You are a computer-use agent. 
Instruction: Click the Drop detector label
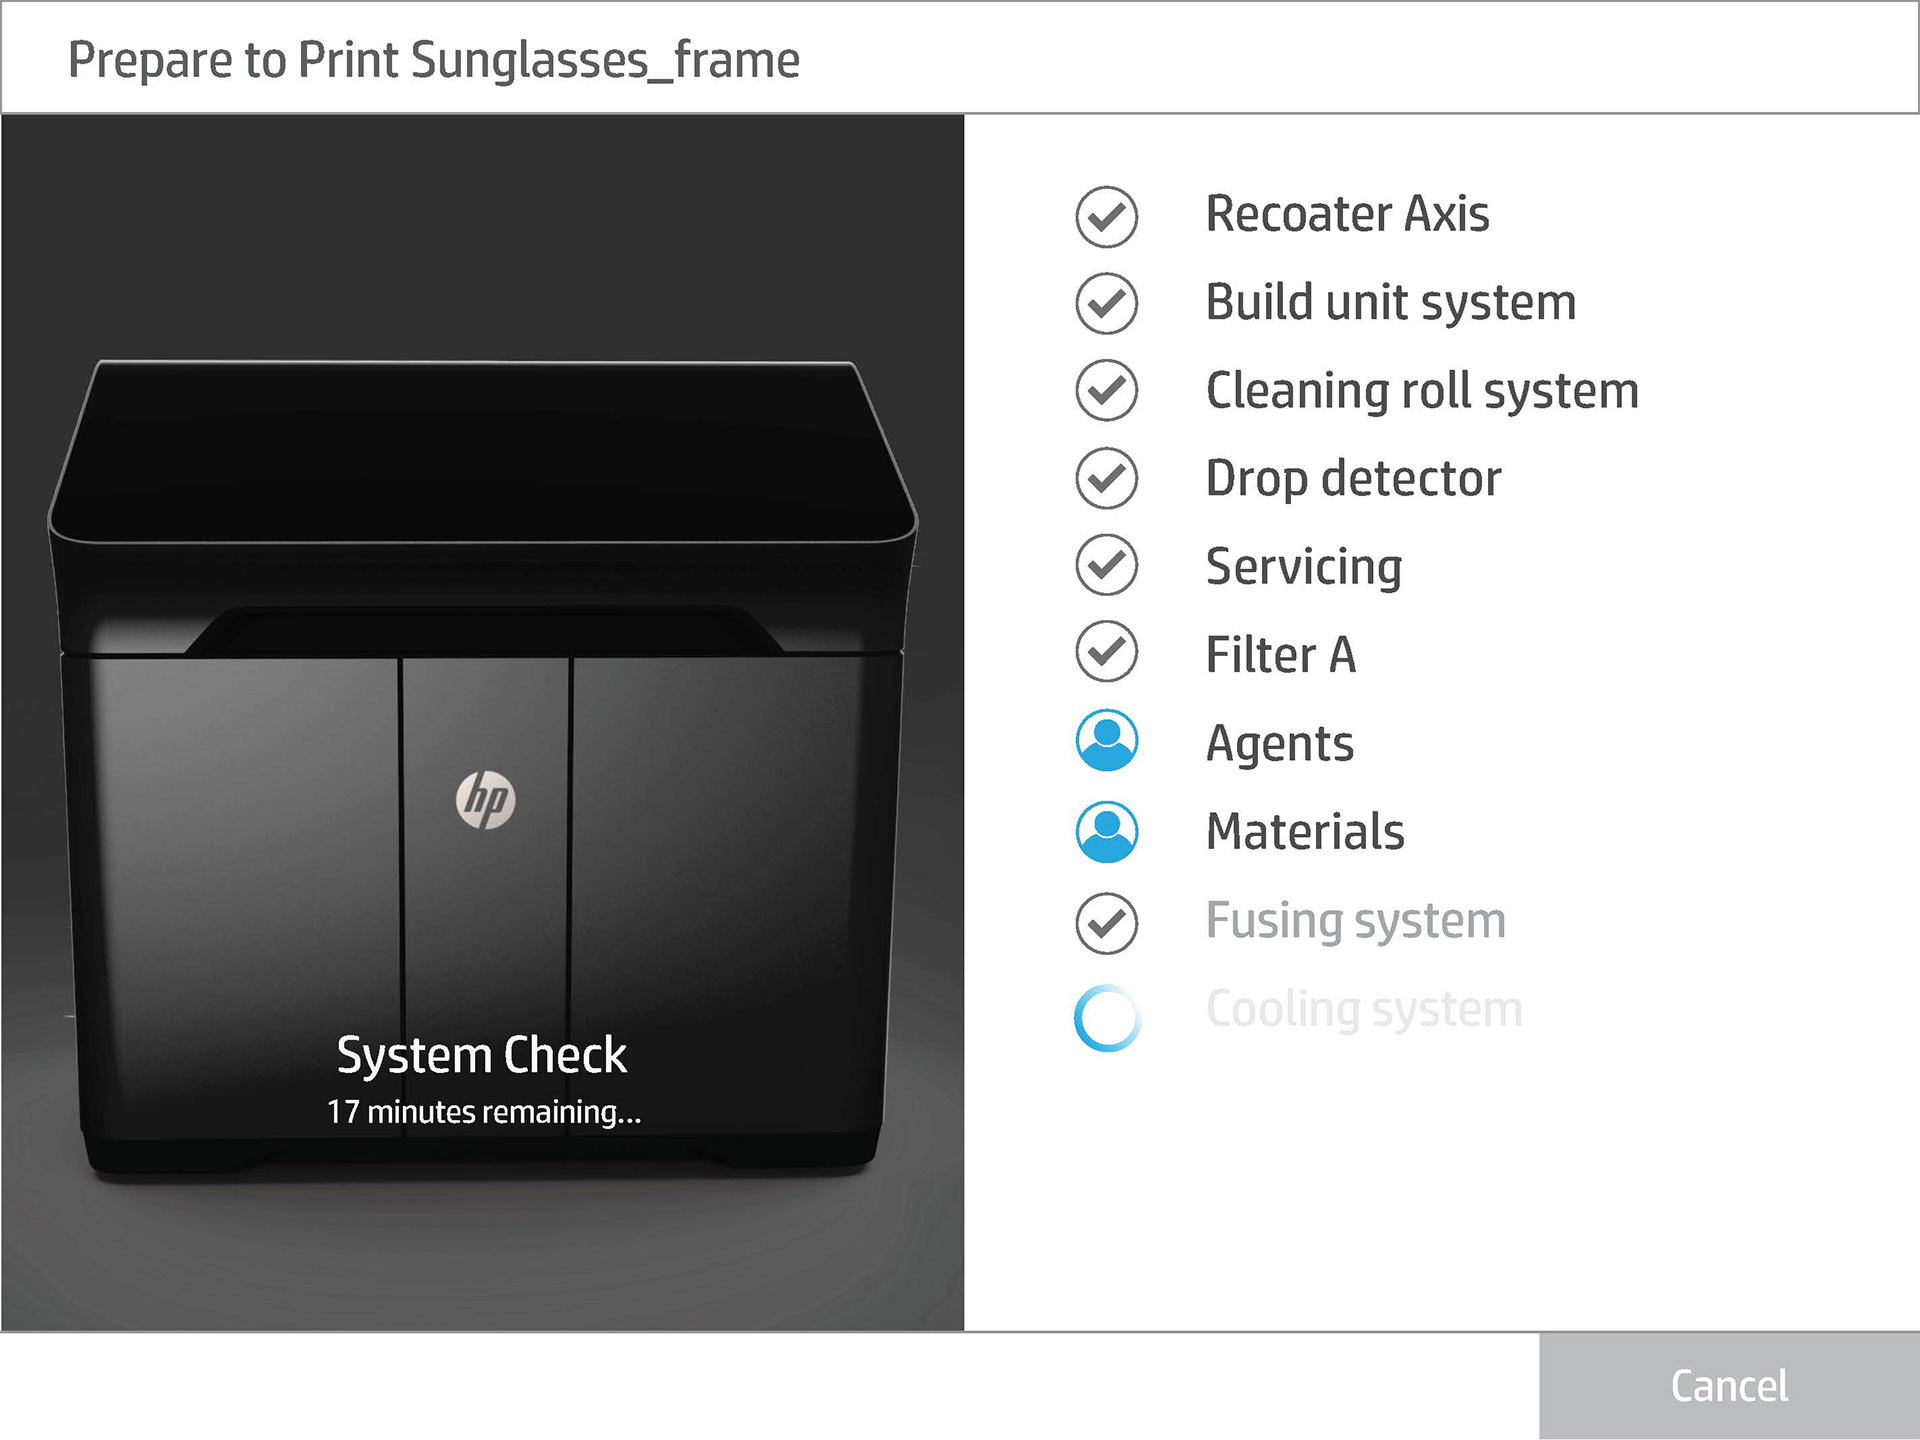coord(1352,479)
